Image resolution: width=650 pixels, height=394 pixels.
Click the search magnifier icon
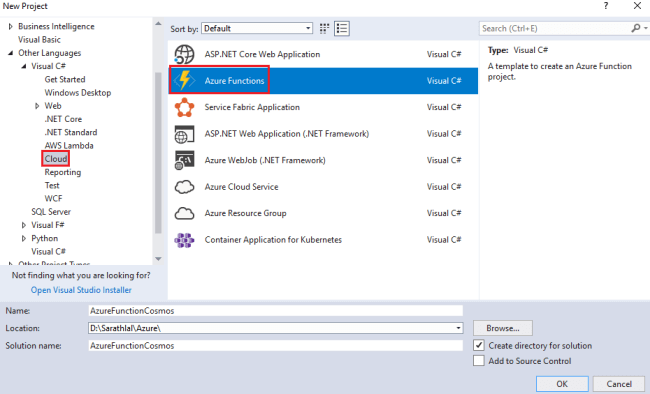pyautogui.click(x=635, y=28)
